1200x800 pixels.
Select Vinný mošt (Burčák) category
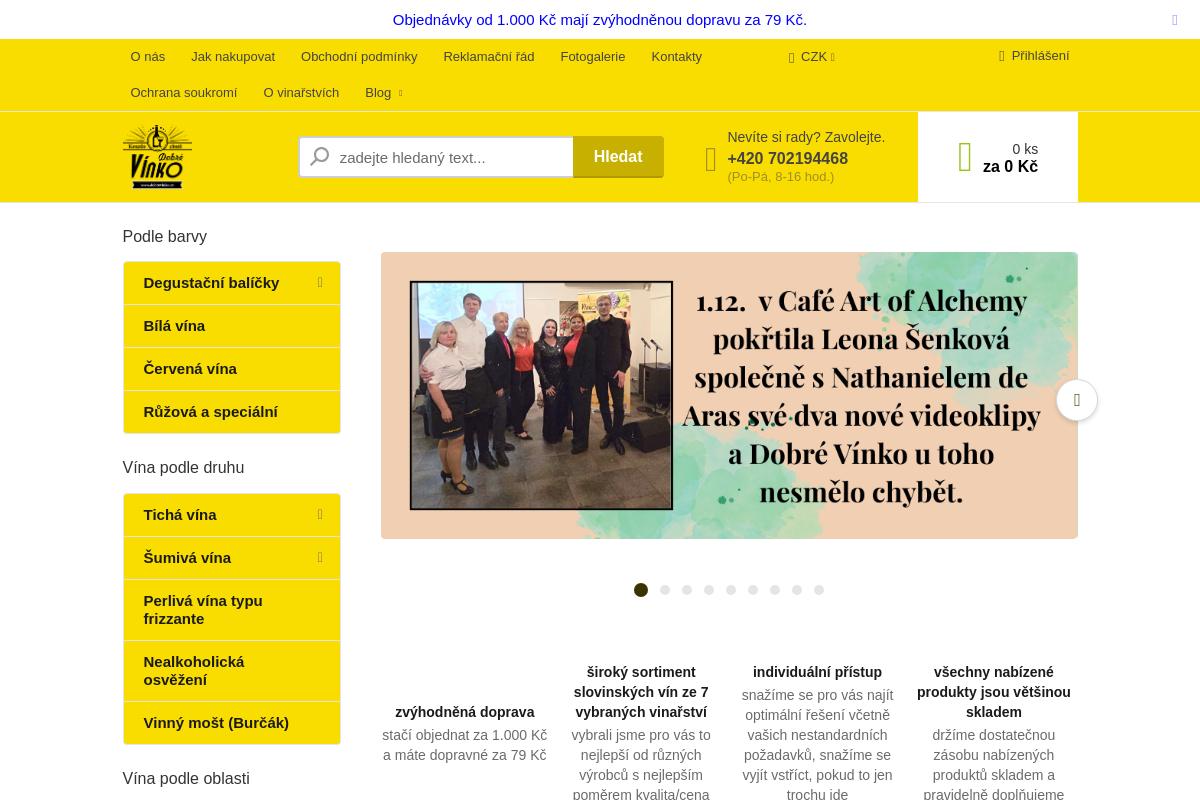[232, 723]
